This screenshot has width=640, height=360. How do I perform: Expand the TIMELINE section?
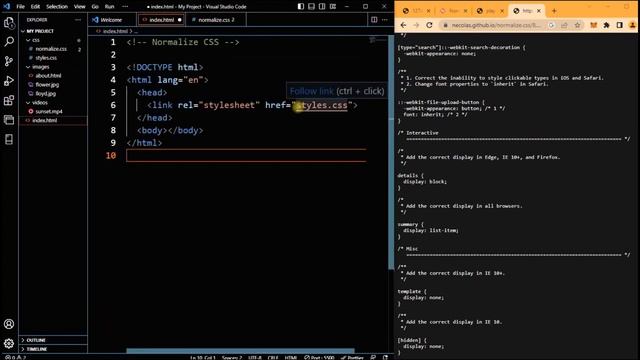coord(53,349)
